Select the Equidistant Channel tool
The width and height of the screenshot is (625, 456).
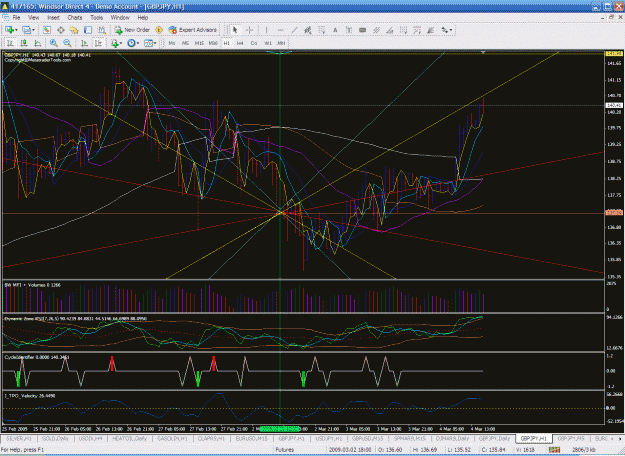point(308,30)
